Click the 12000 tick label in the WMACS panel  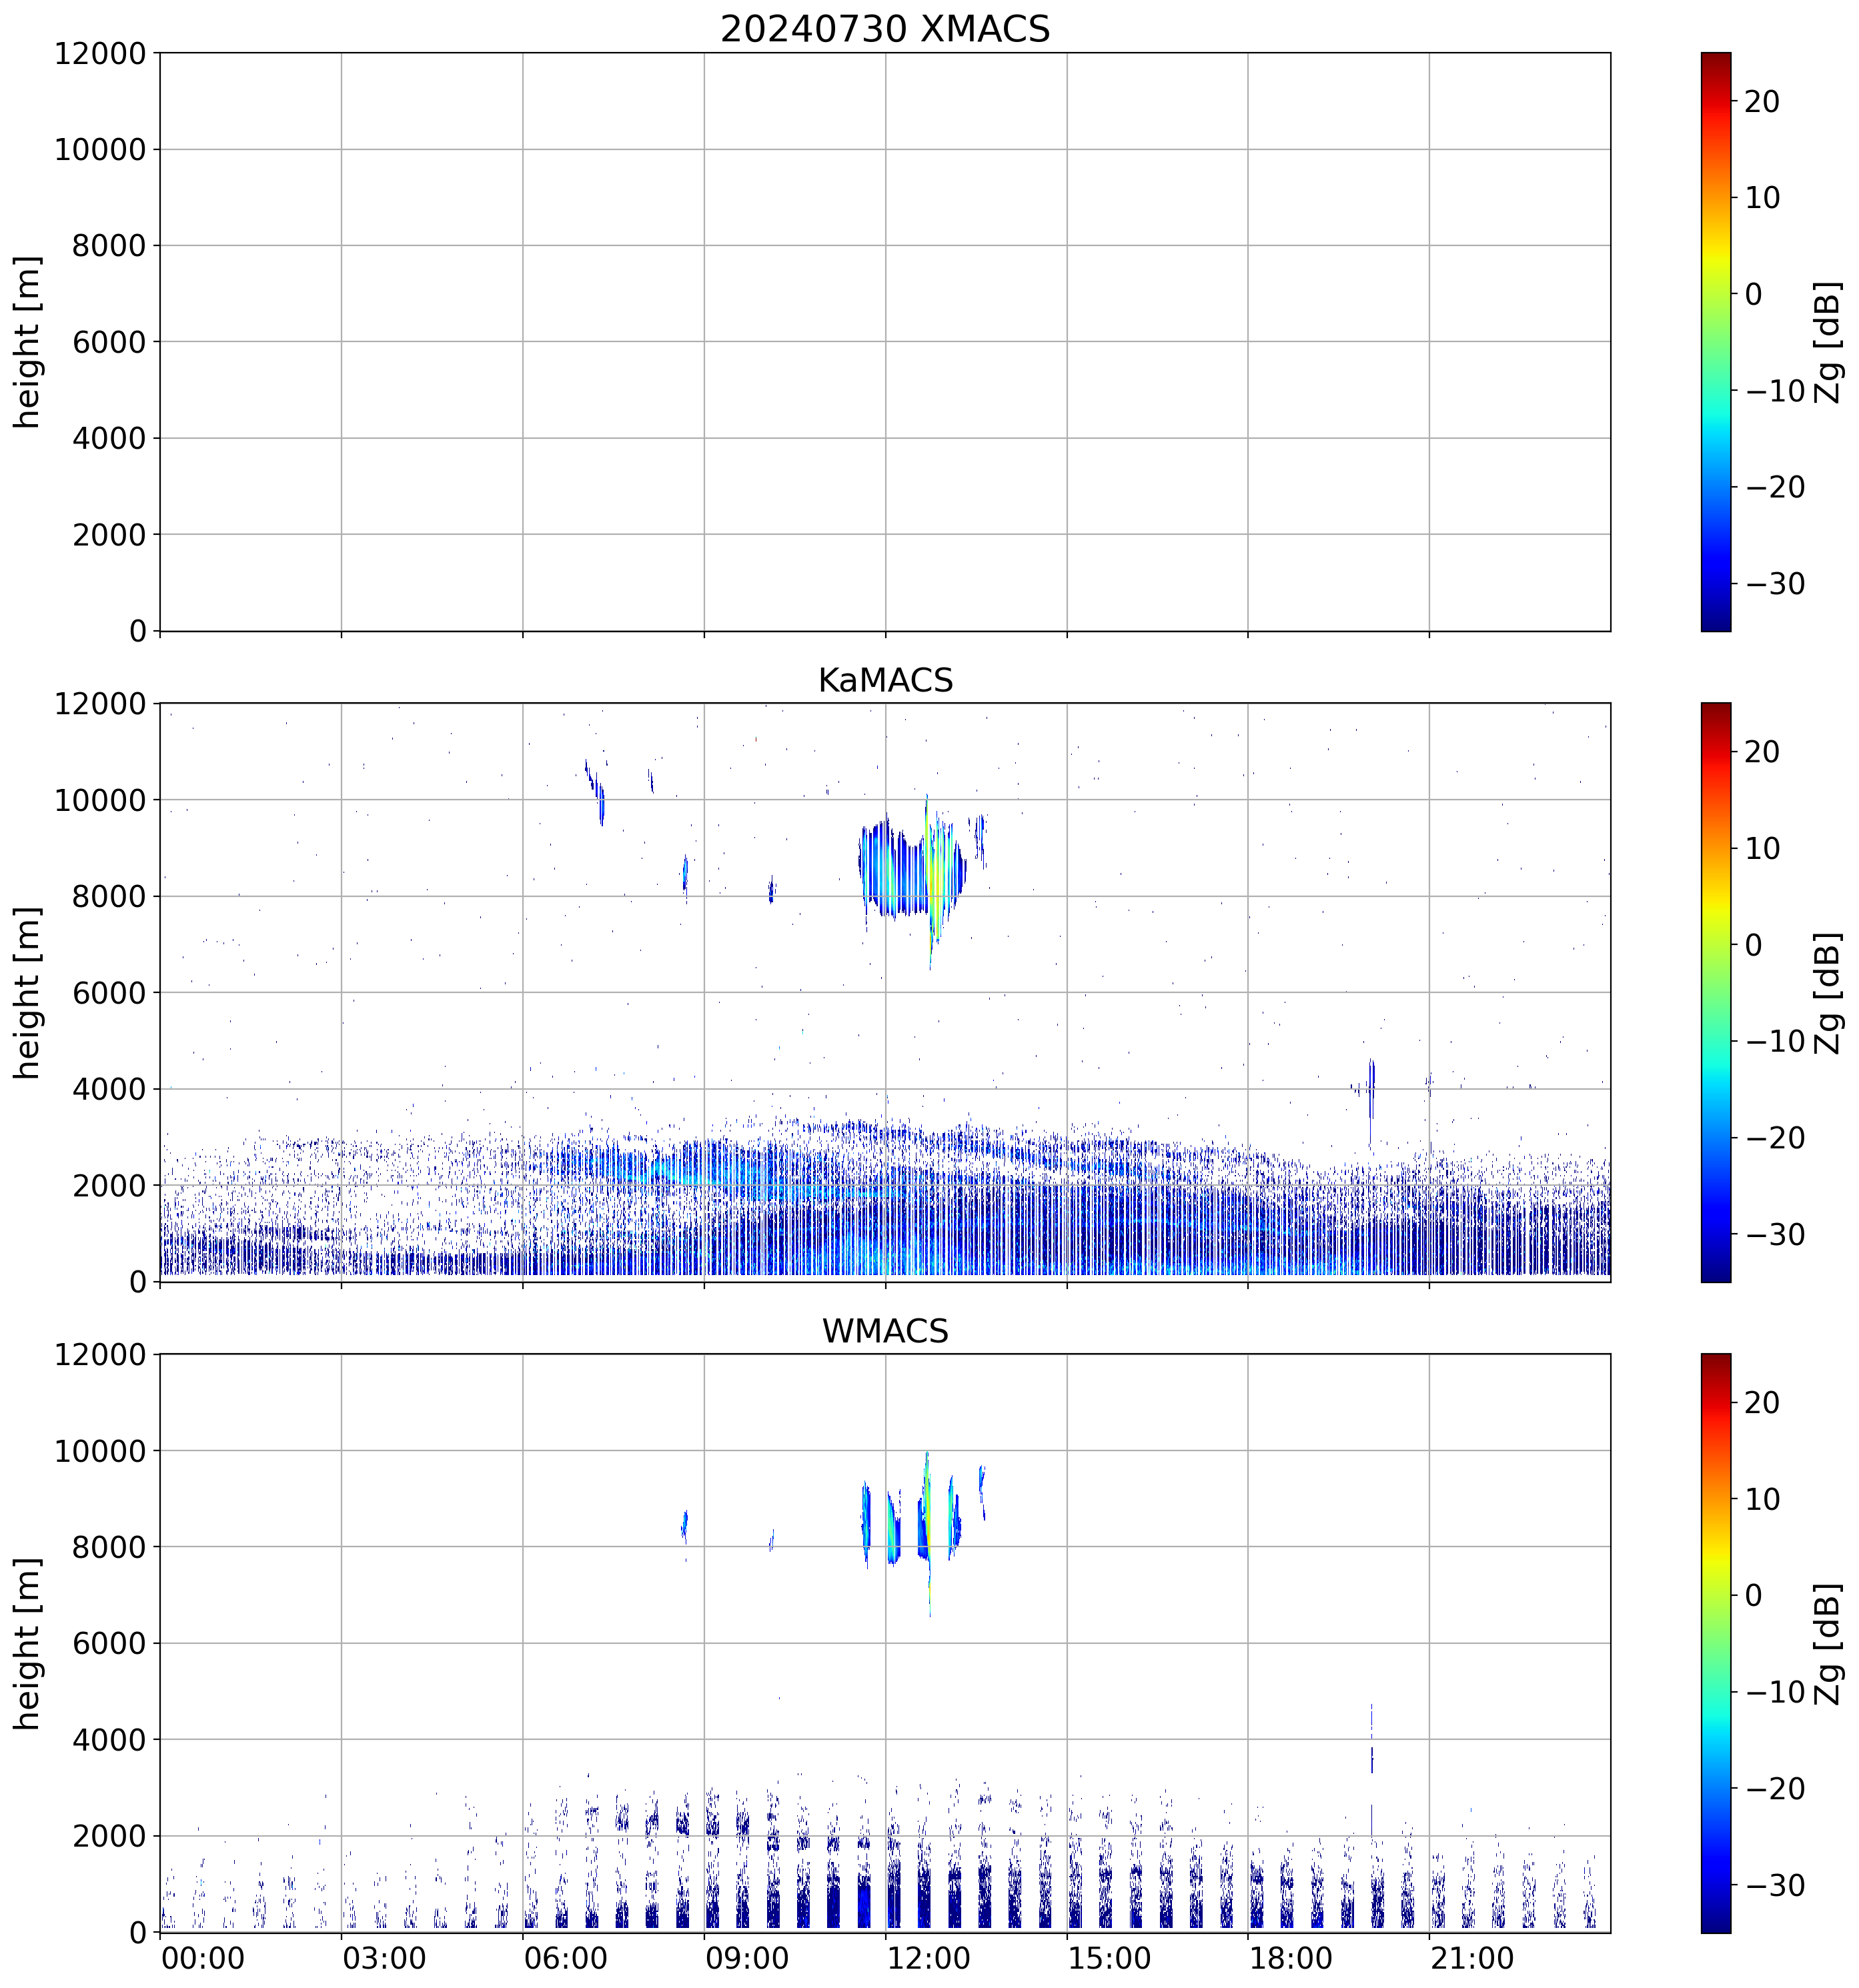click(100, 1354)
